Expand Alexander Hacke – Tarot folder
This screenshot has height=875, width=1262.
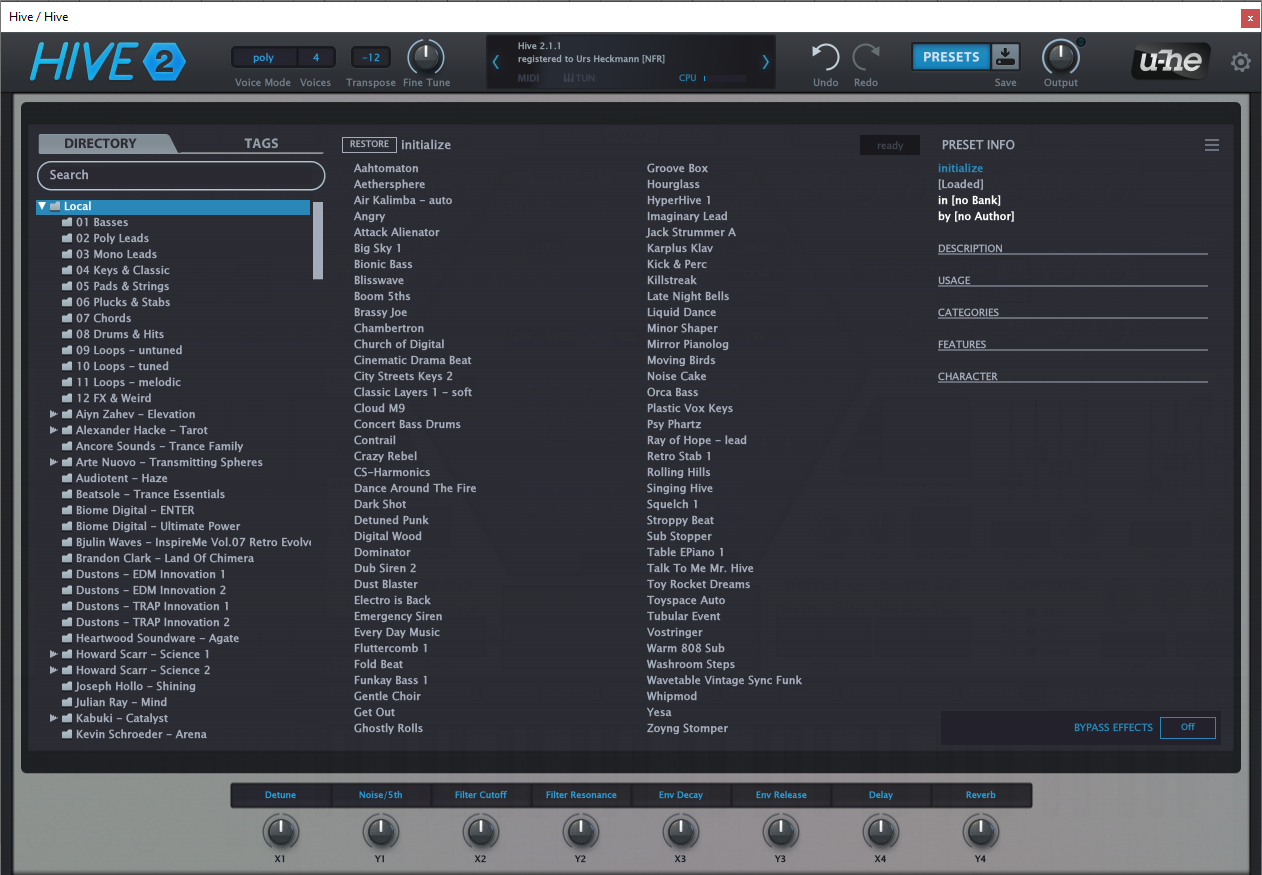click(x=54, y=430)
